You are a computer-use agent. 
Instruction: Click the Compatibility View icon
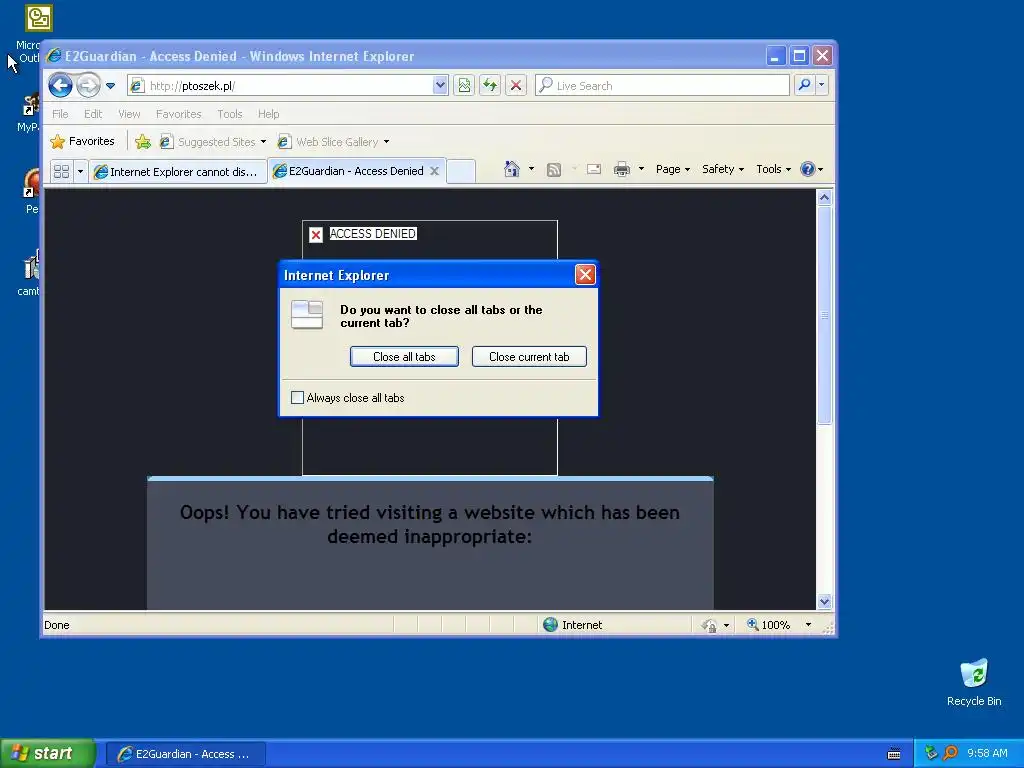[x=464, y=86]
